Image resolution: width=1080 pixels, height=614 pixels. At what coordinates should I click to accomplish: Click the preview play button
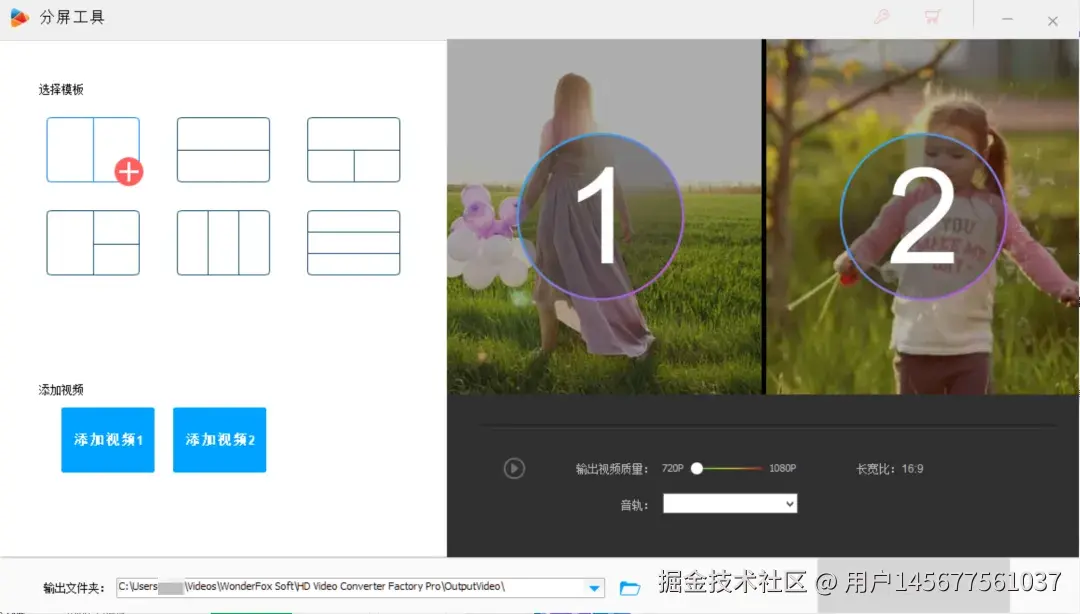[514, 468]
